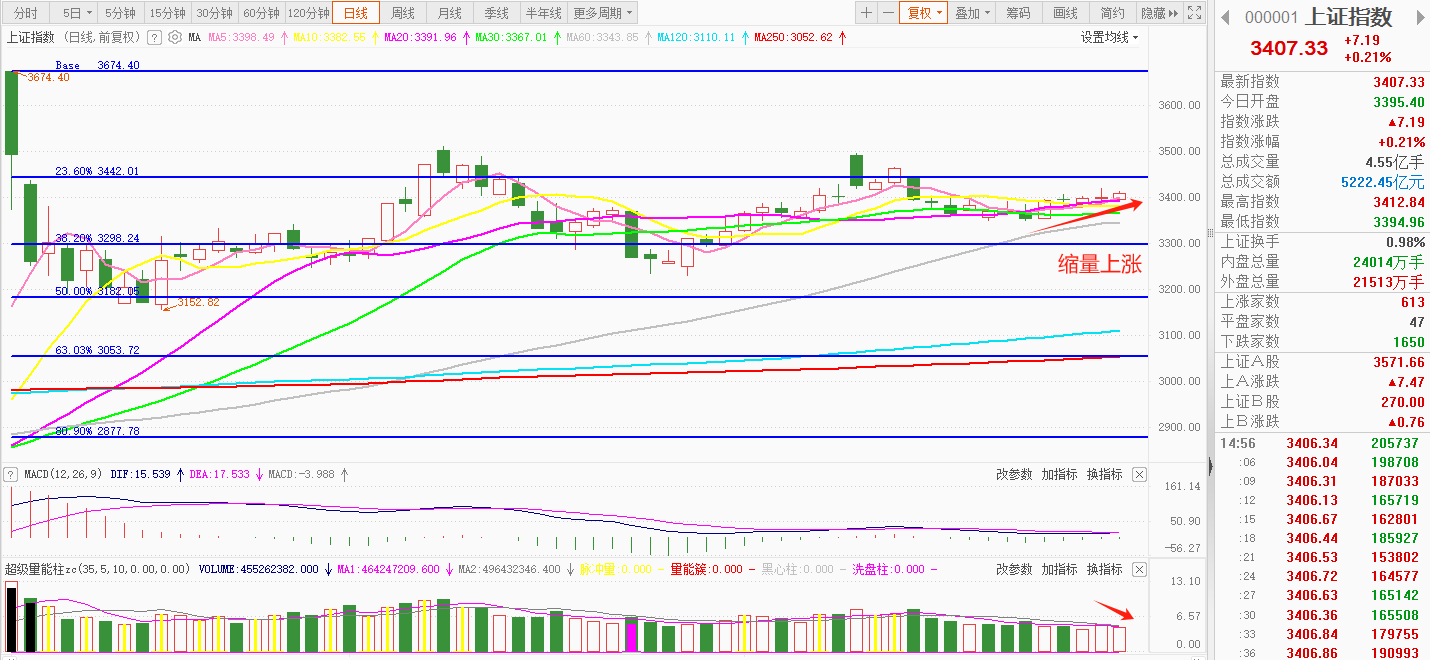The height and width of the screenshot is (660, 1430).
Task: Open the 叠加 overlay dropdown
Action: coord(971,13)
